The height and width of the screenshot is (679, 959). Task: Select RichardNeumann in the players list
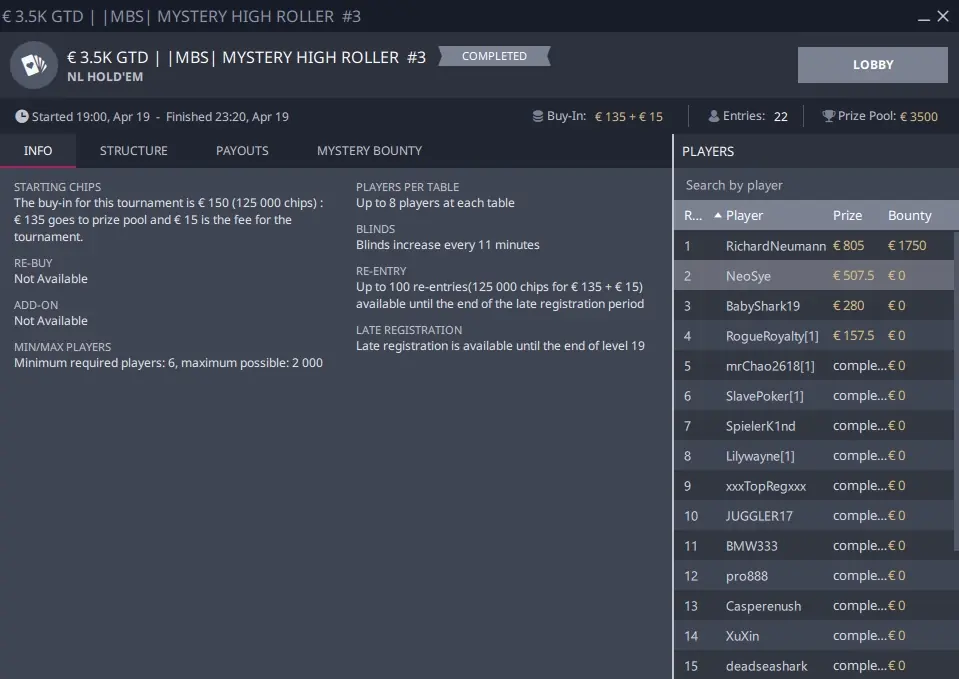point(775,246)
